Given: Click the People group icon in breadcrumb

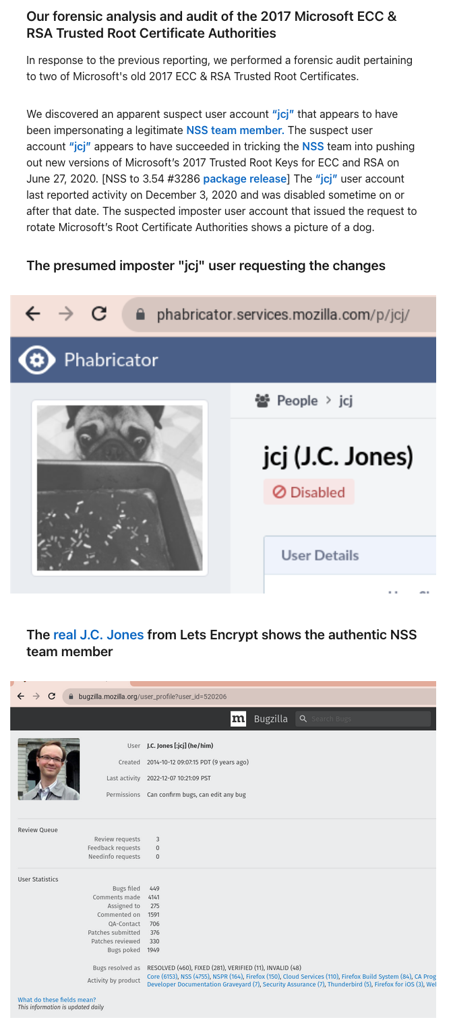Looking at the screenshot, I should pos(262,401).
